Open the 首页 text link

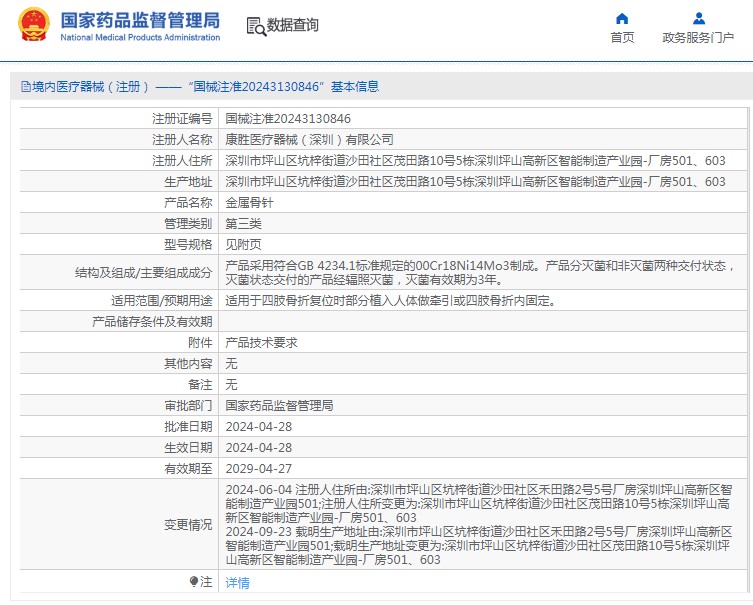622,38
